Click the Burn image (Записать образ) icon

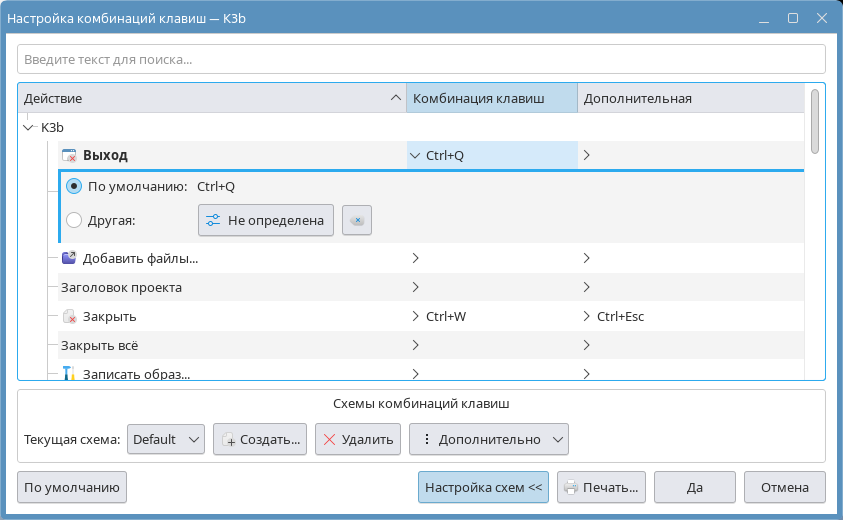coord(69,375)
